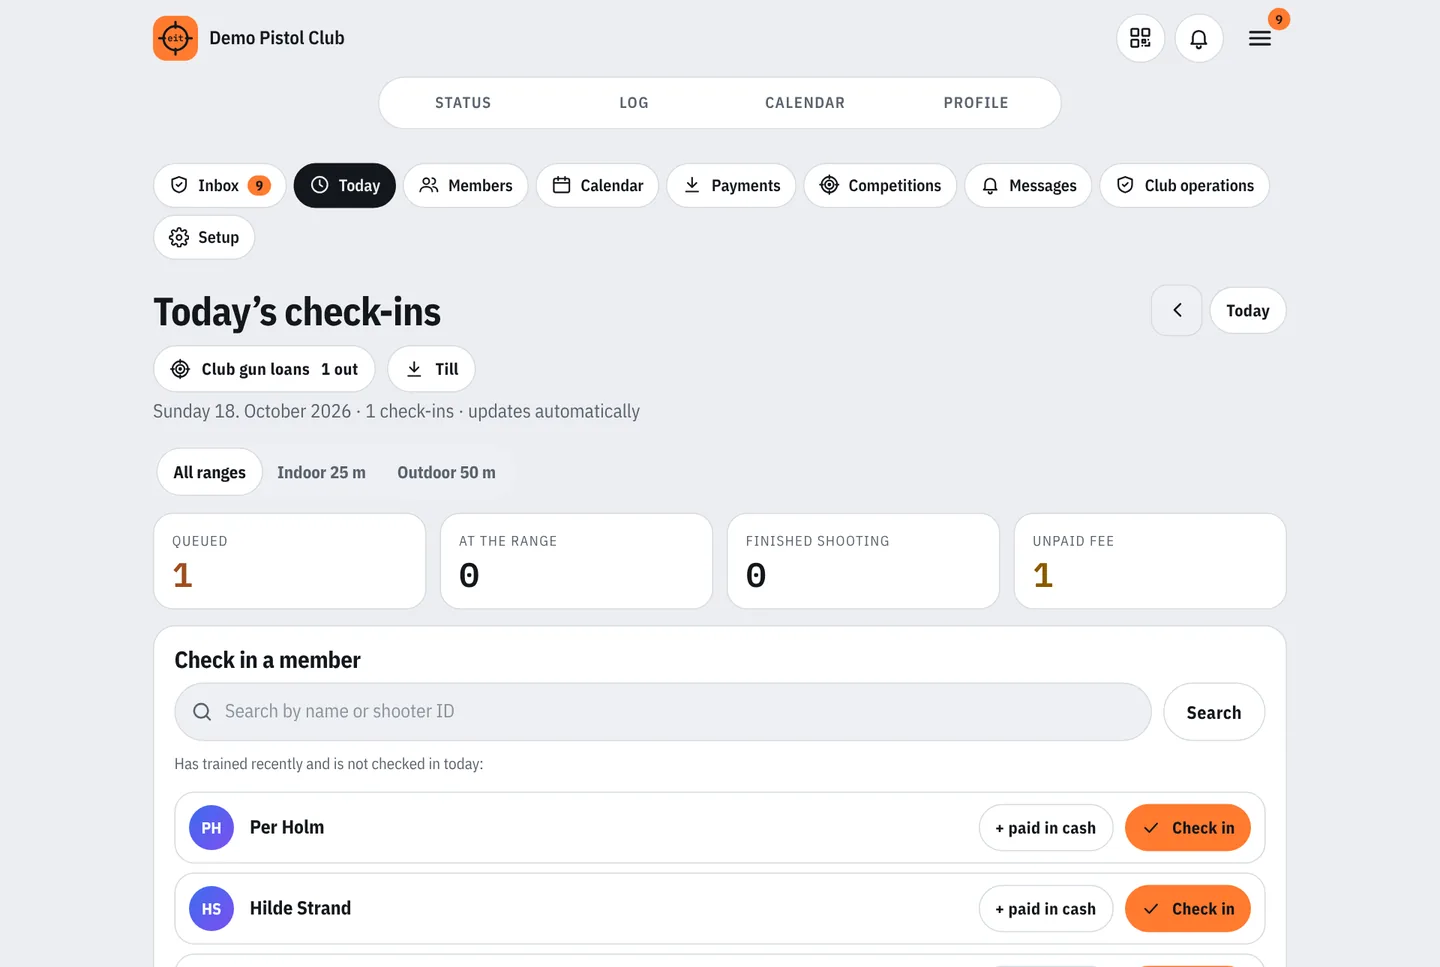This screenshot has height=967, width=1440.
Task: Open Setup gear settings
Action: 204,237
